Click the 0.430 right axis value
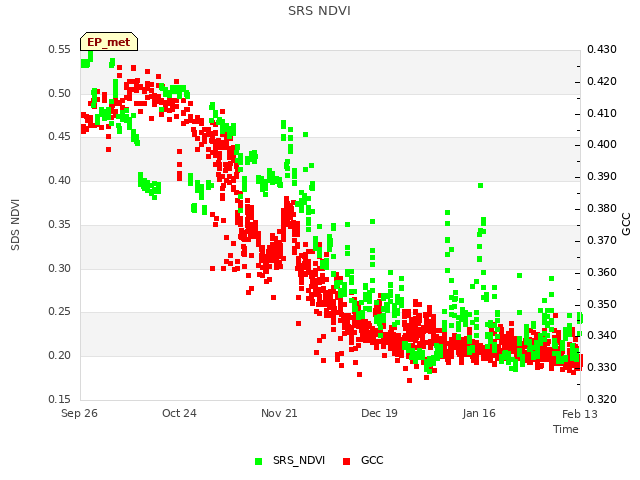Viewport: 640px width, 480px height. pyautogui.click(x=602, y=49)
